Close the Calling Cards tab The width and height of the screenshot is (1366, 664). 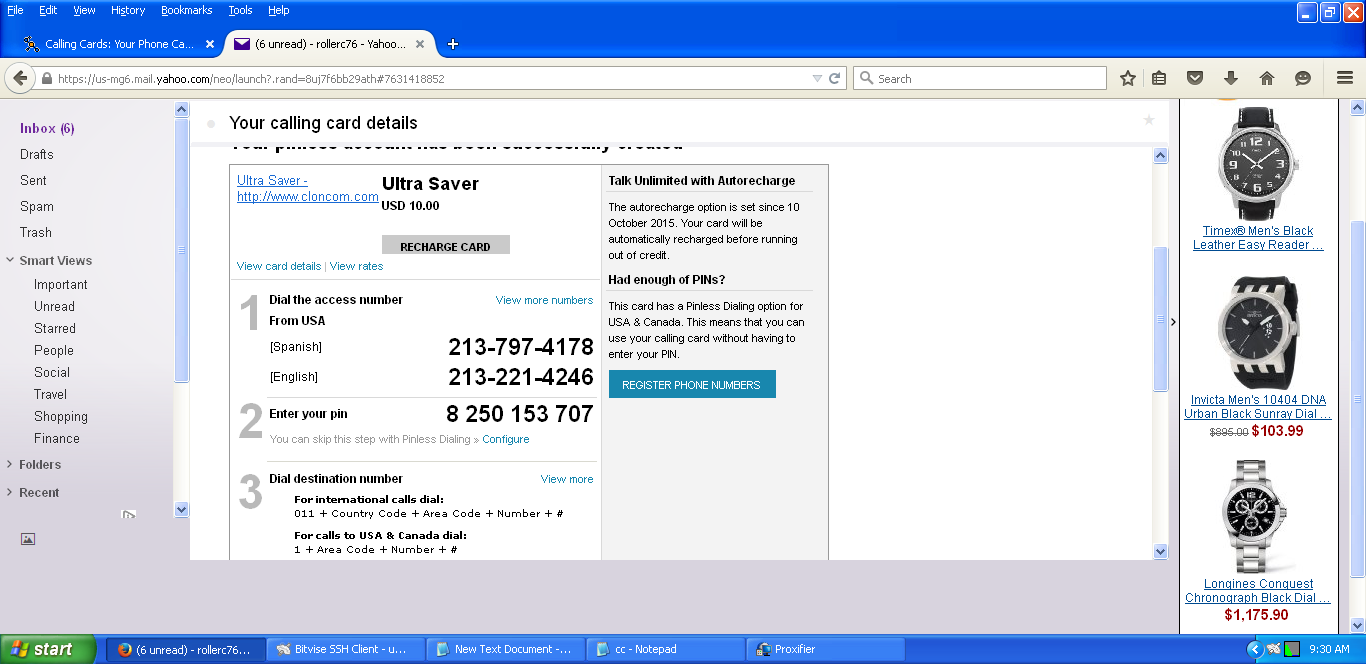(209, 44)
